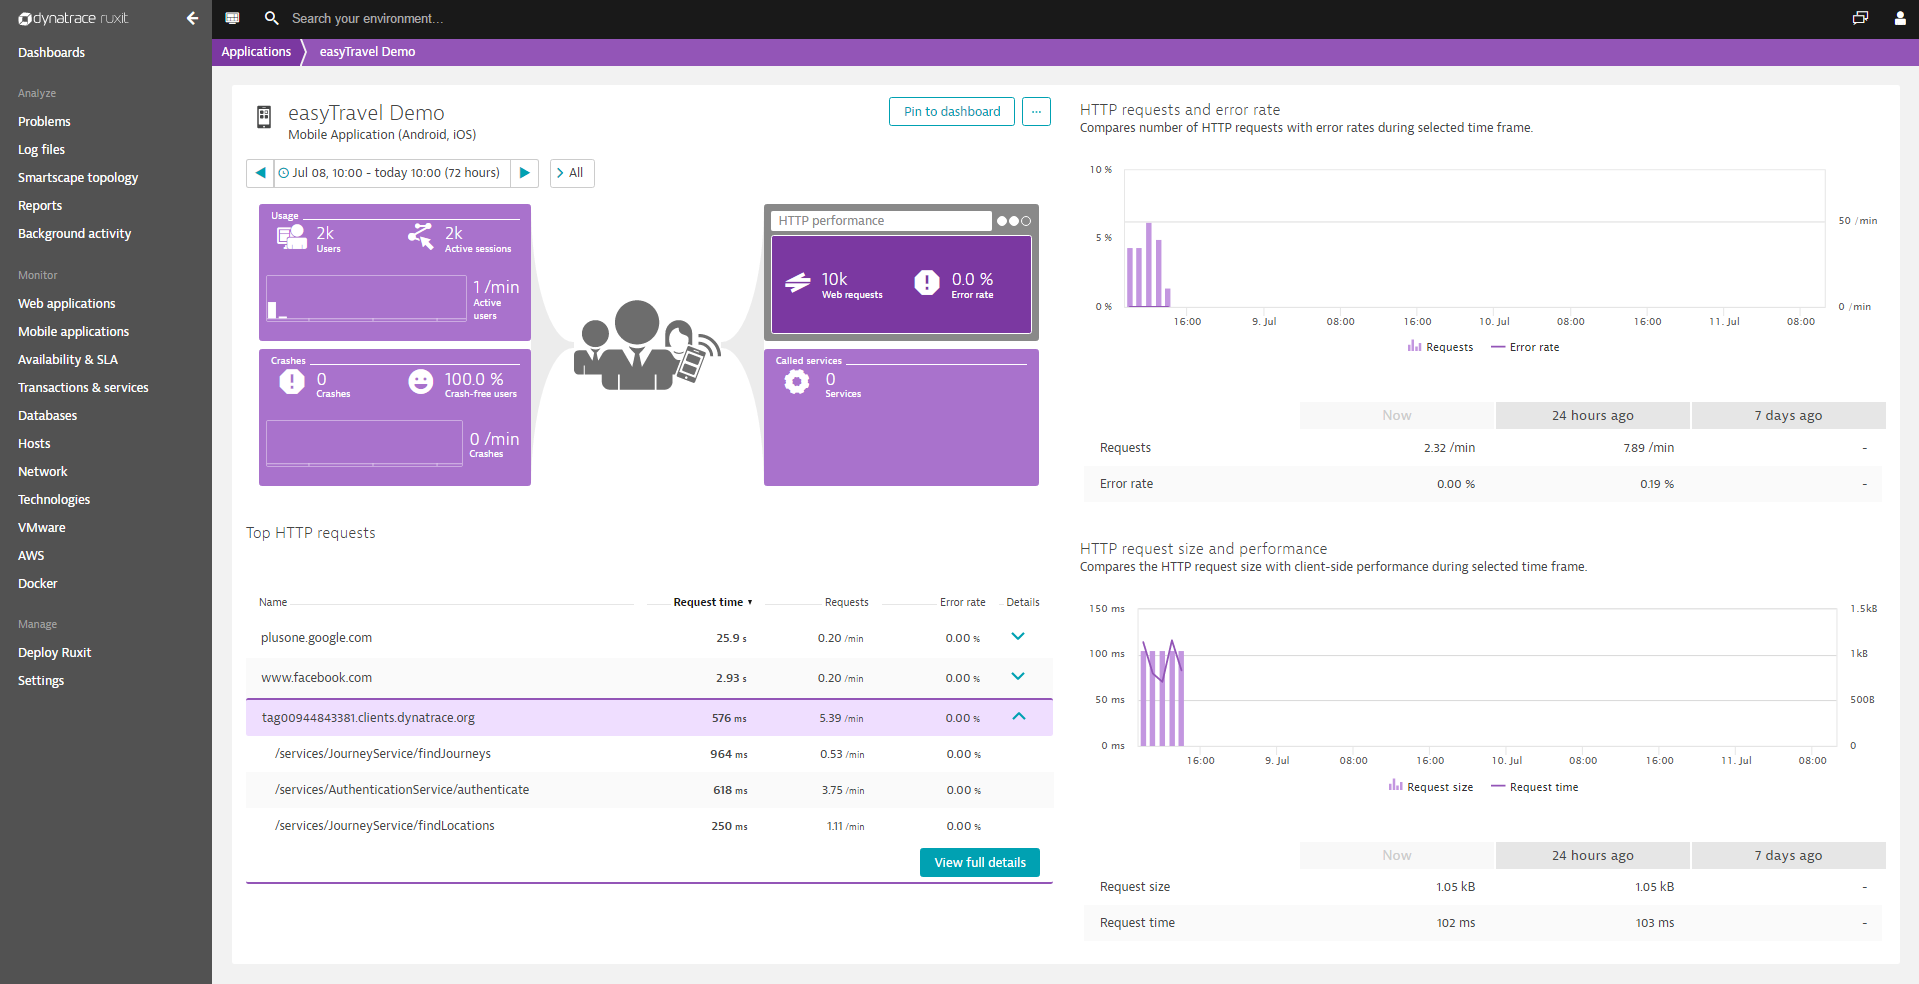Click the Crashes exclamation icon
The image size is (1919, 984).
[x=292, y=381]
